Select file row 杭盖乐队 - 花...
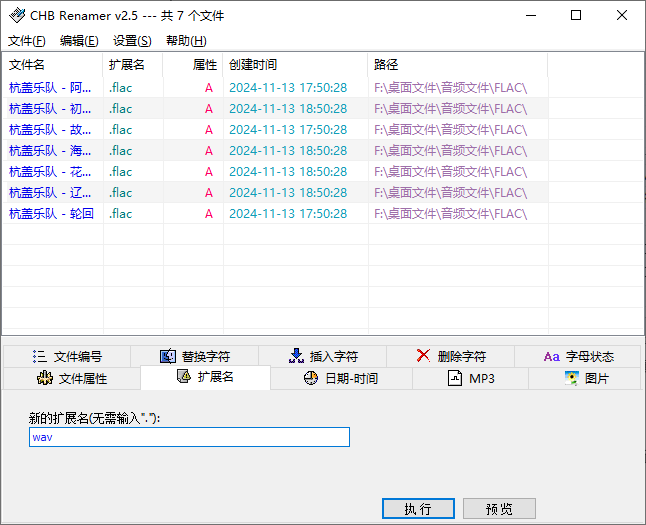This screenshot has height=525, width=646. 275,172
